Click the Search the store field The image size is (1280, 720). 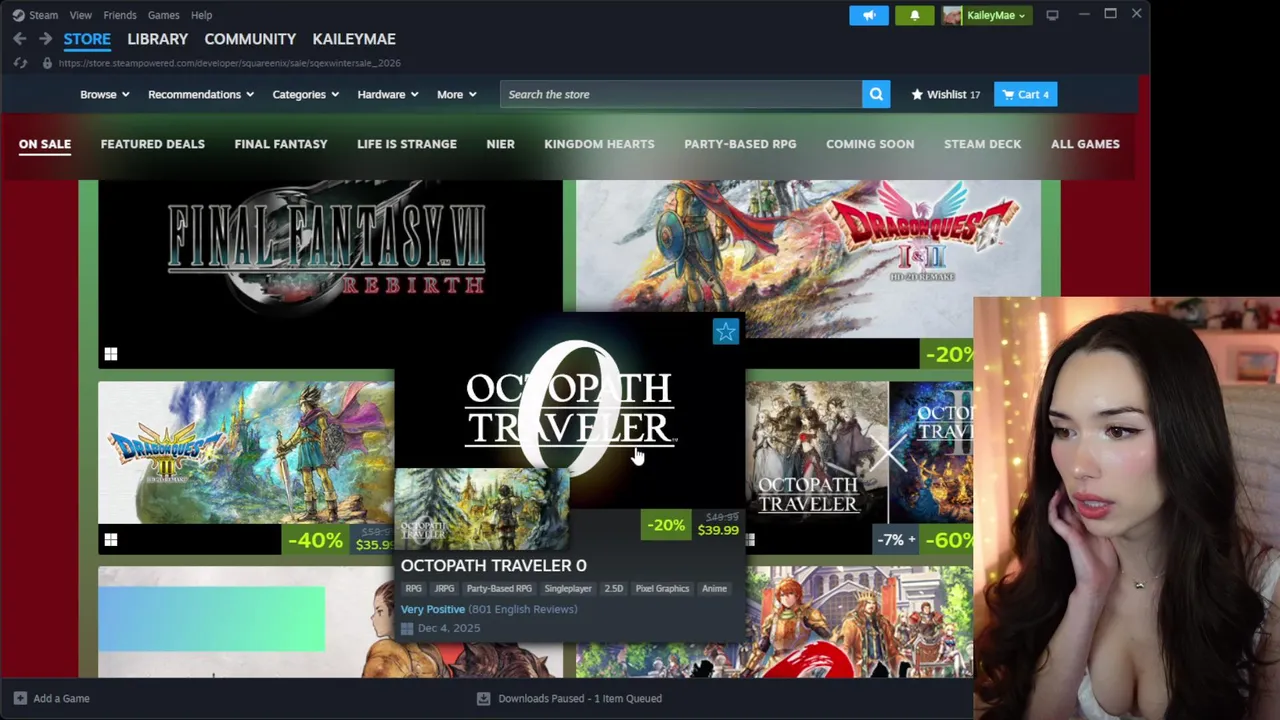click(681, 94)
